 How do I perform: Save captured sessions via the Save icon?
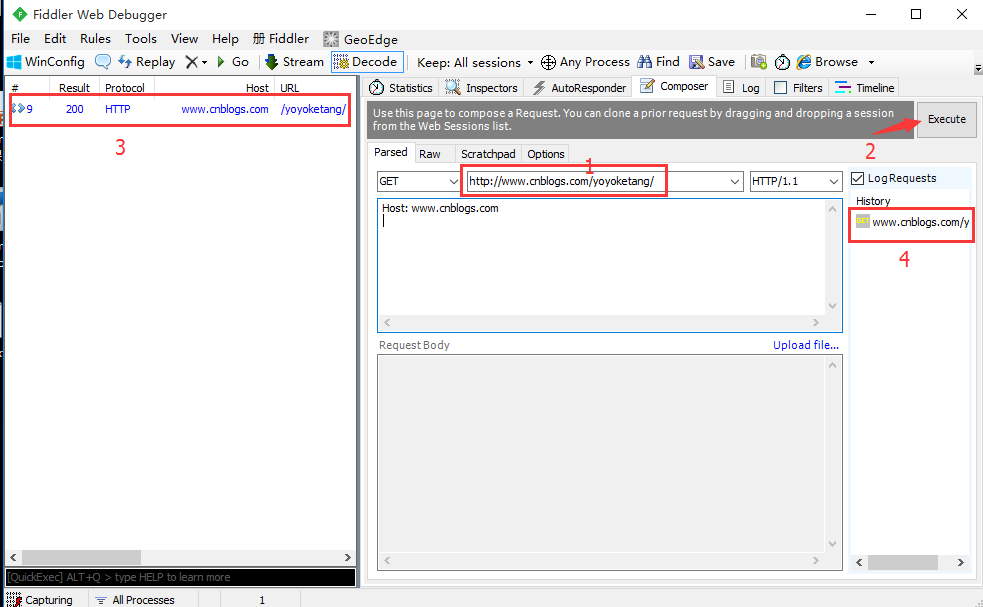coord(711,61)
